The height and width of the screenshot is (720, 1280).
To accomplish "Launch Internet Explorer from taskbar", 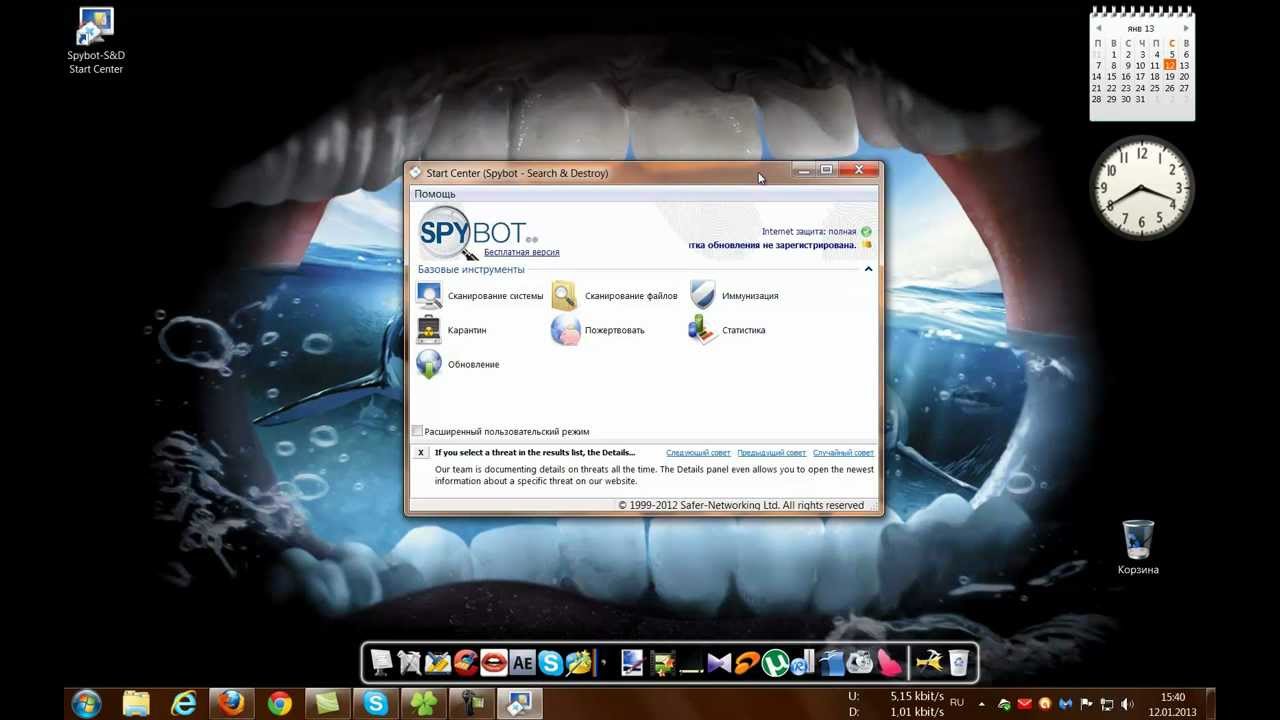I will pos(184,704).
